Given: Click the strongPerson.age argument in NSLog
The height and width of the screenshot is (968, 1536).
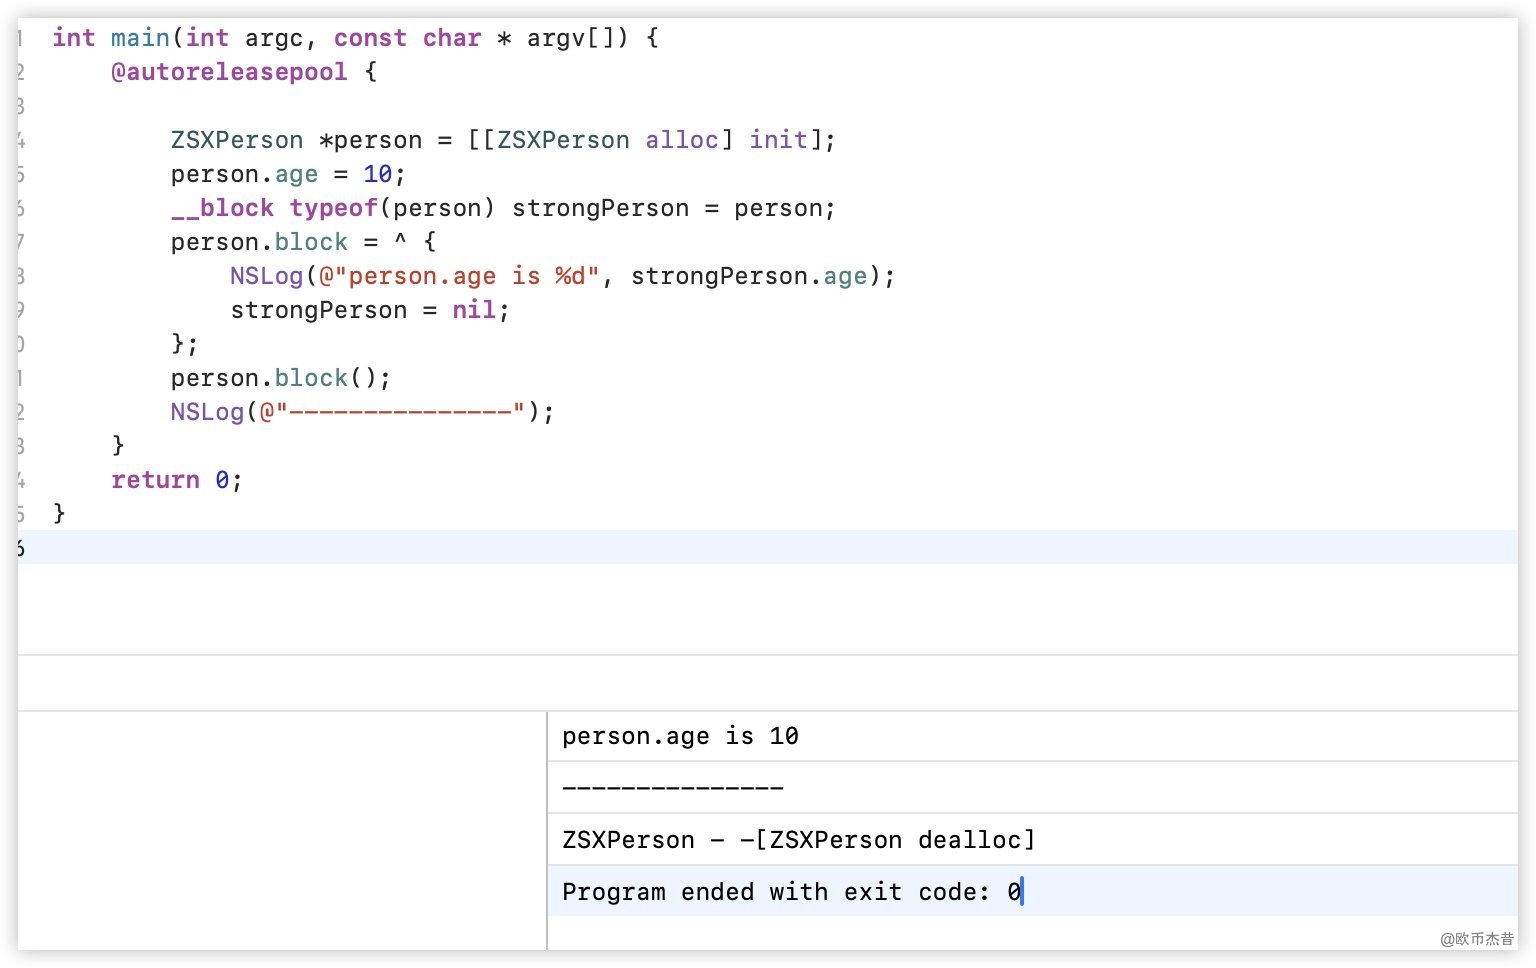Looking at the screenshot, I should point(749,276).
